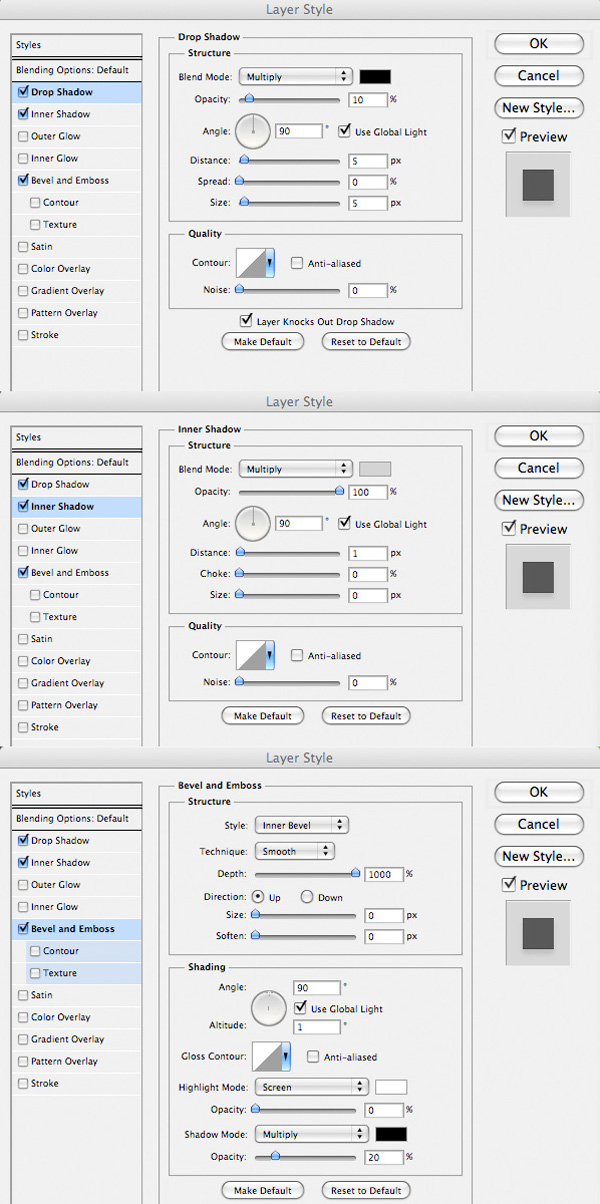Expand contour picker arrow in Drop Shadow dialog

(270, 263)
